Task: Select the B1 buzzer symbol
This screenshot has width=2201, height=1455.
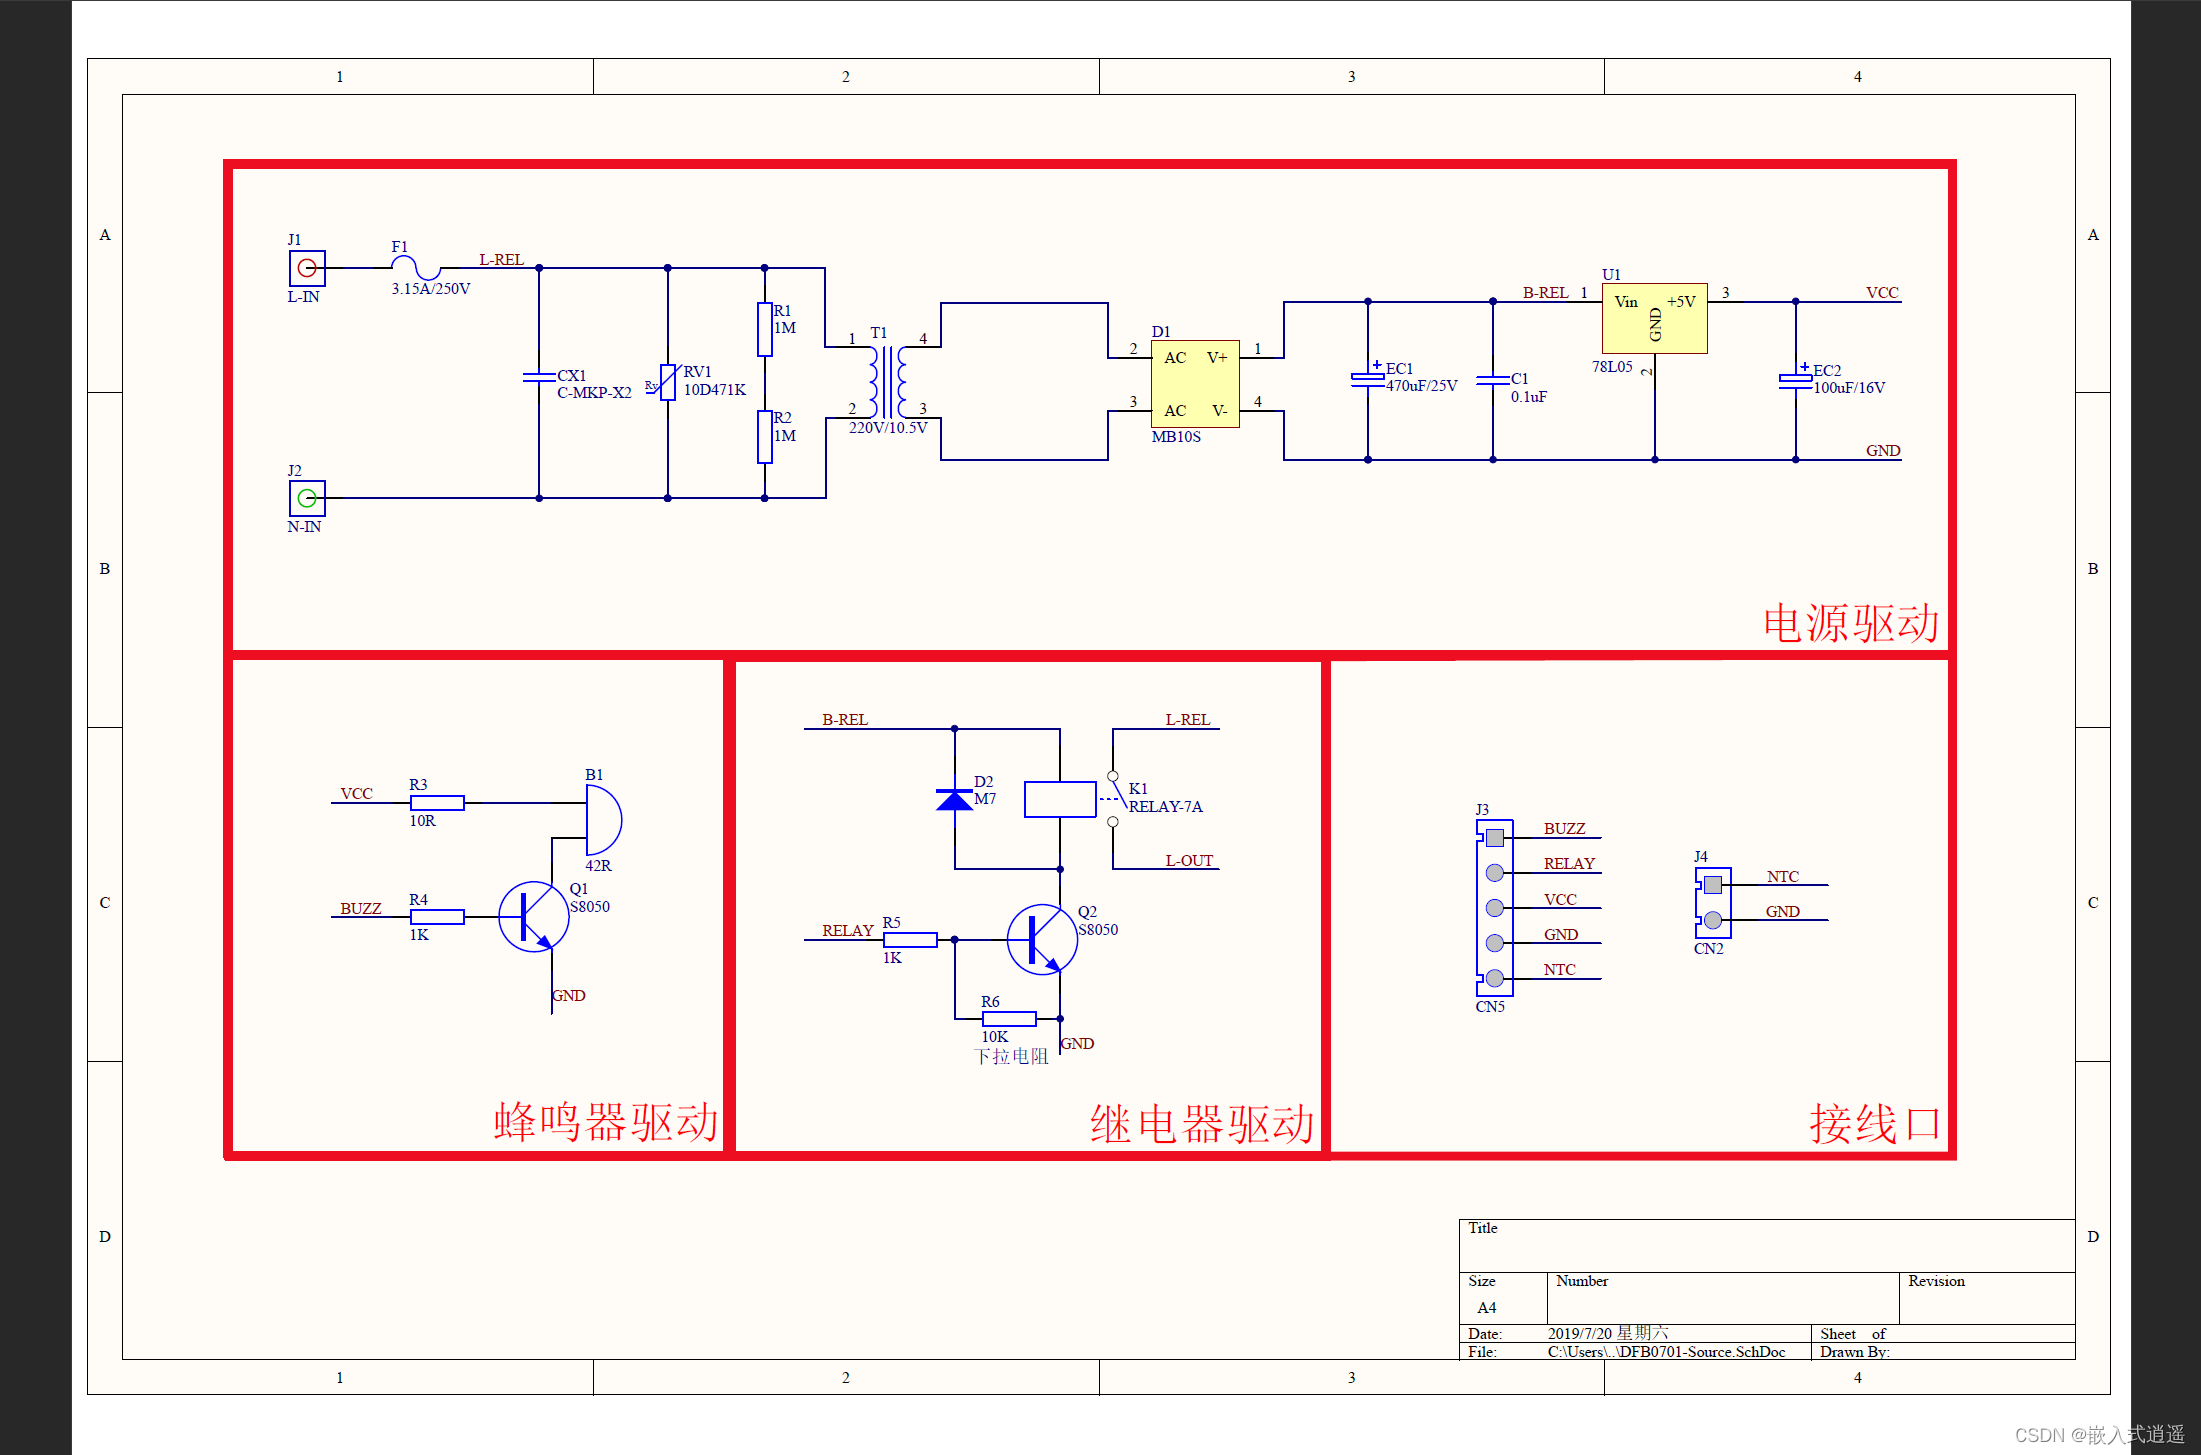Action: coord(604,820)
